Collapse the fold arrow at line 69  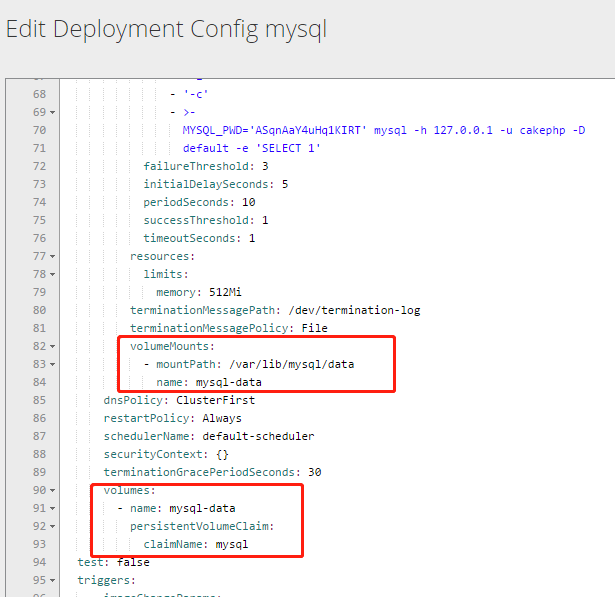coord(52,112)
